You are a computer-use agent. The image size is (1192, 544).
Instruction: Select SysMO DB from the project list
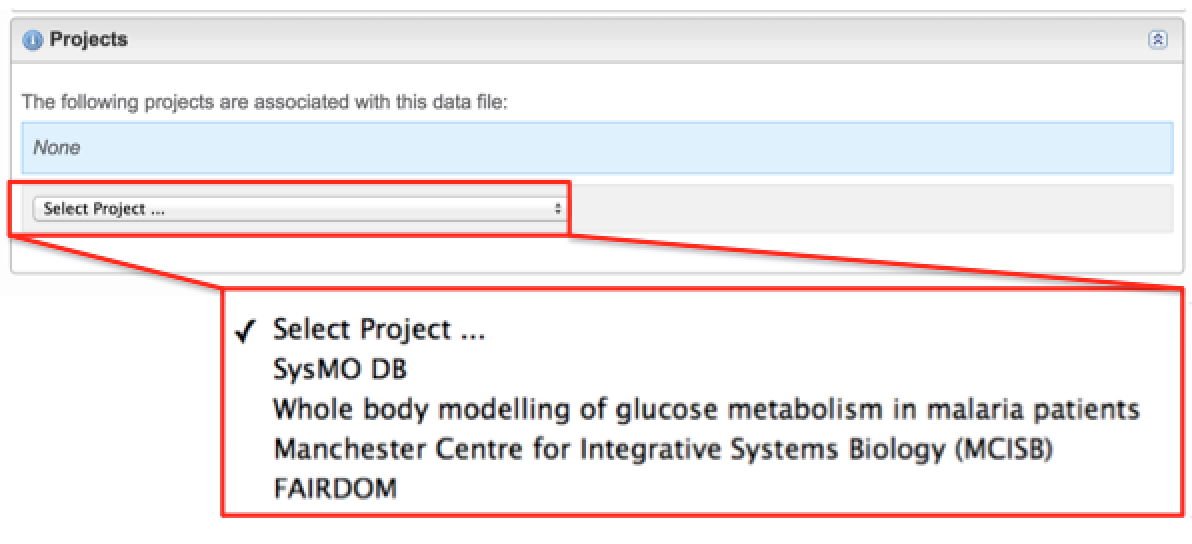click(x=340, y=369)
